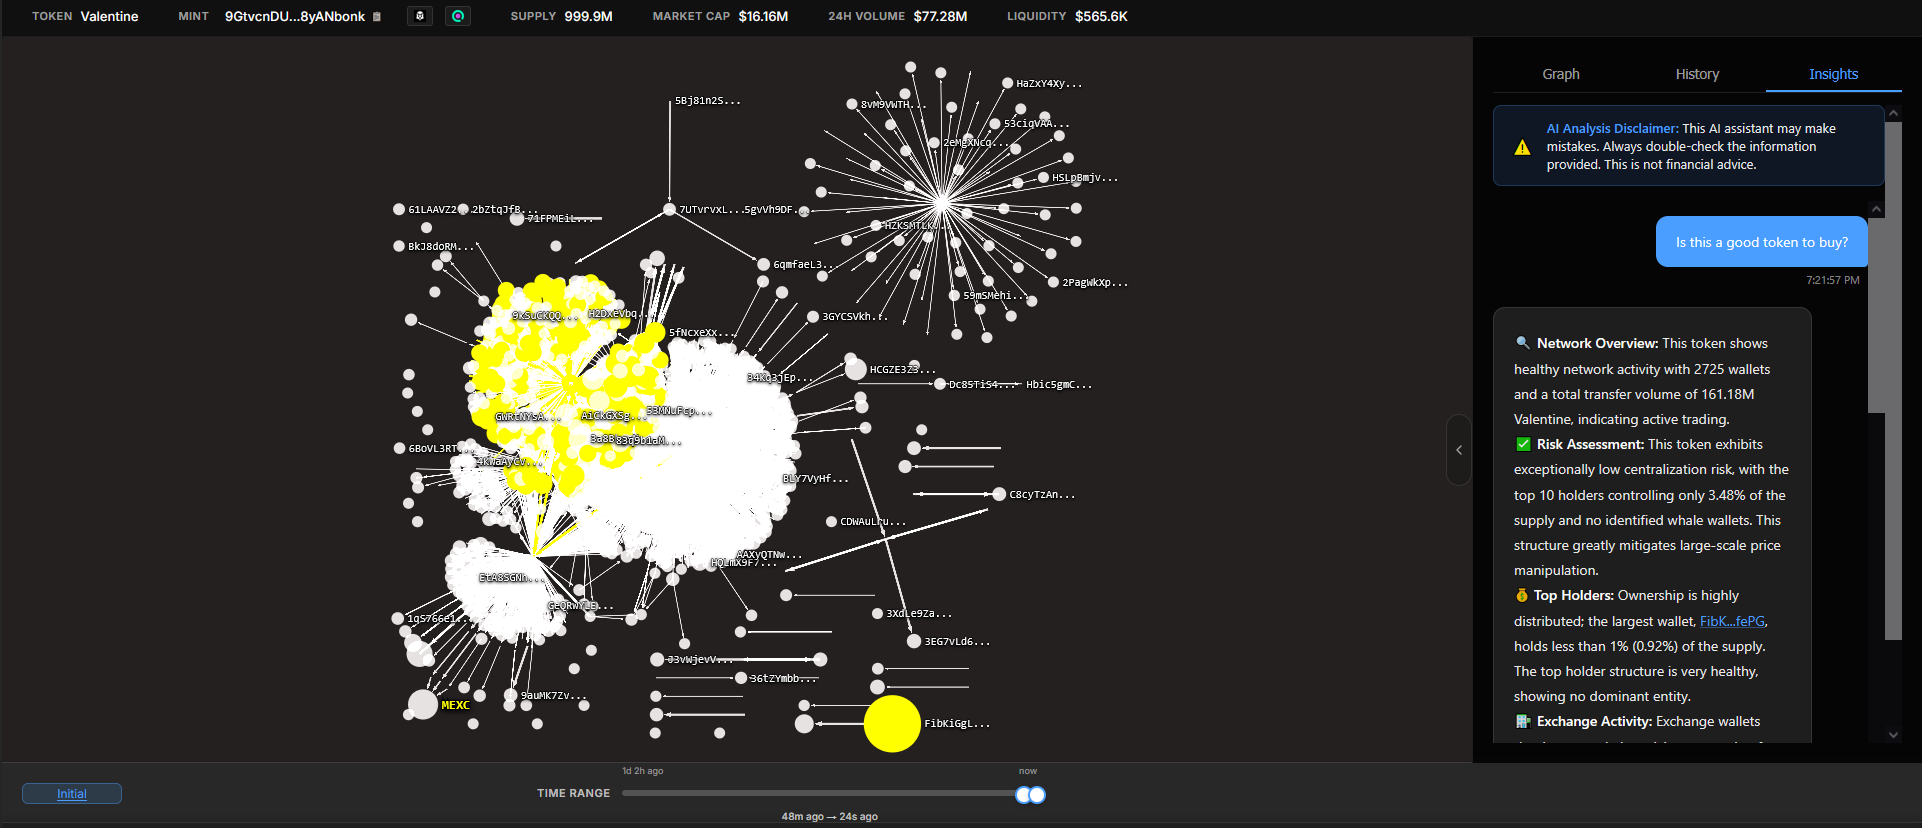Click the yellow warning triangle in disclaimer
Viewport: 1922px width, 828px height.
1522,148
